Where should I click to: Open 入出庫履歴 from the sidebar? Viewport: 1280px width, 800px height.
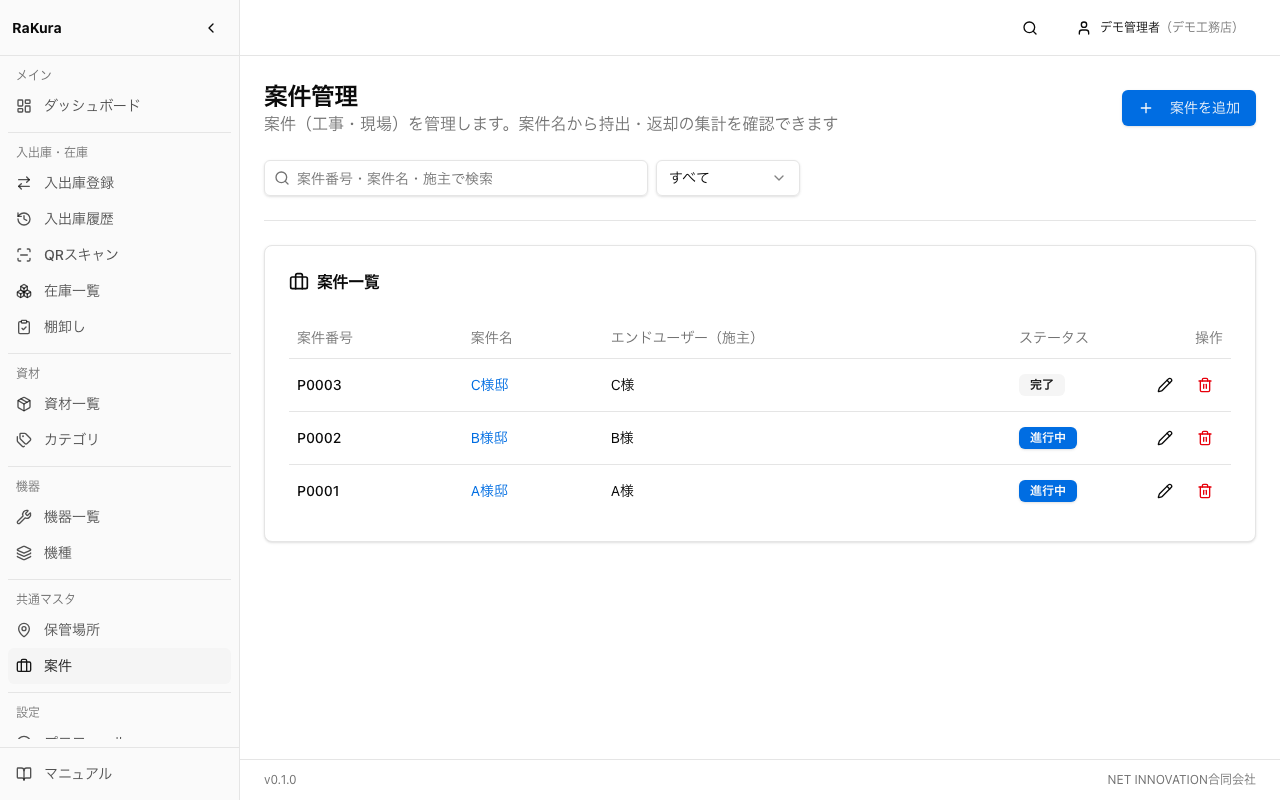click(119, 219)
